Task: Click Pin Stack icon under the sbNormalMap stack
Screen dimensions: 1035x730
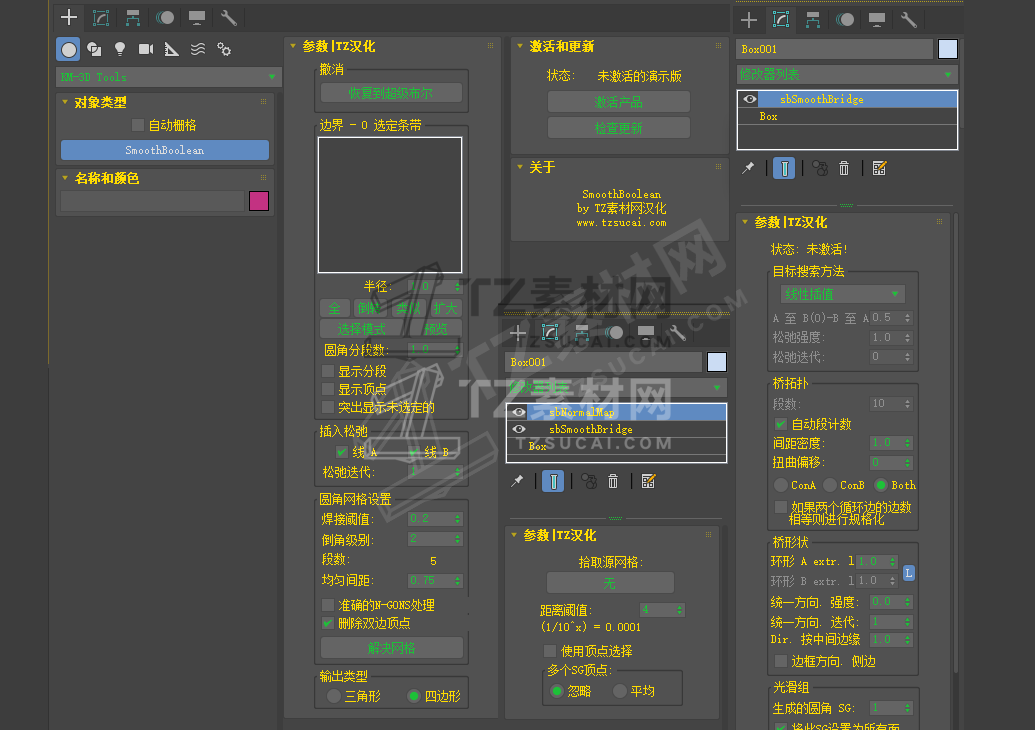Action: (517, 481)
